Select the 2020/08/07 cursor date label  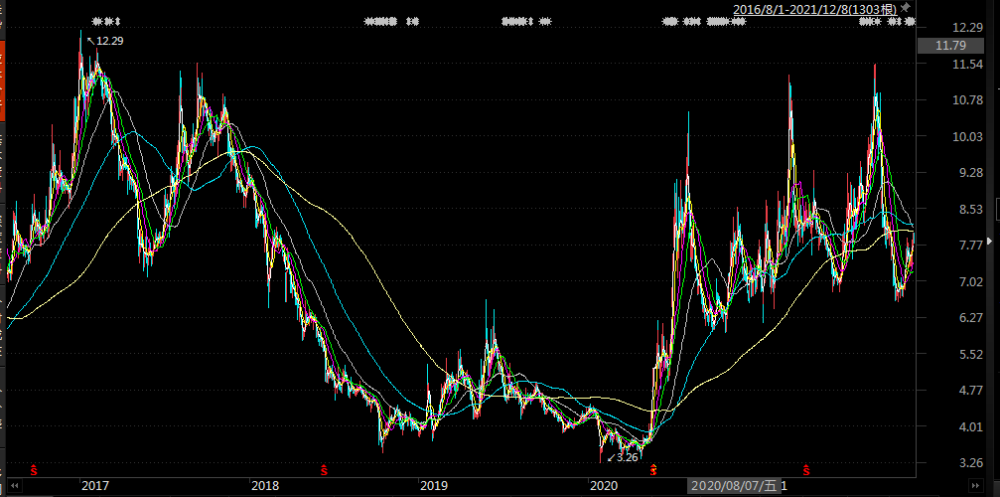(x=733, y=486)
